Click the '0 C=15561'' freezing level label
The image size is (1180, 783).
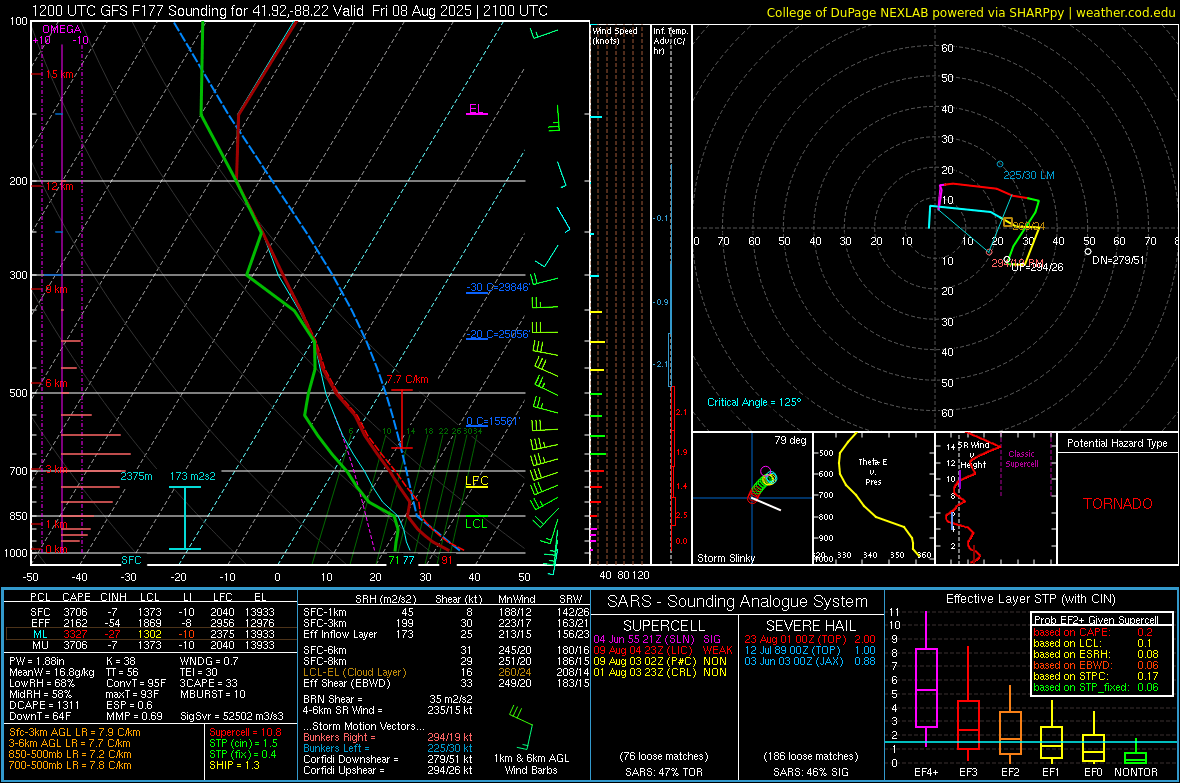click(493, 421)
